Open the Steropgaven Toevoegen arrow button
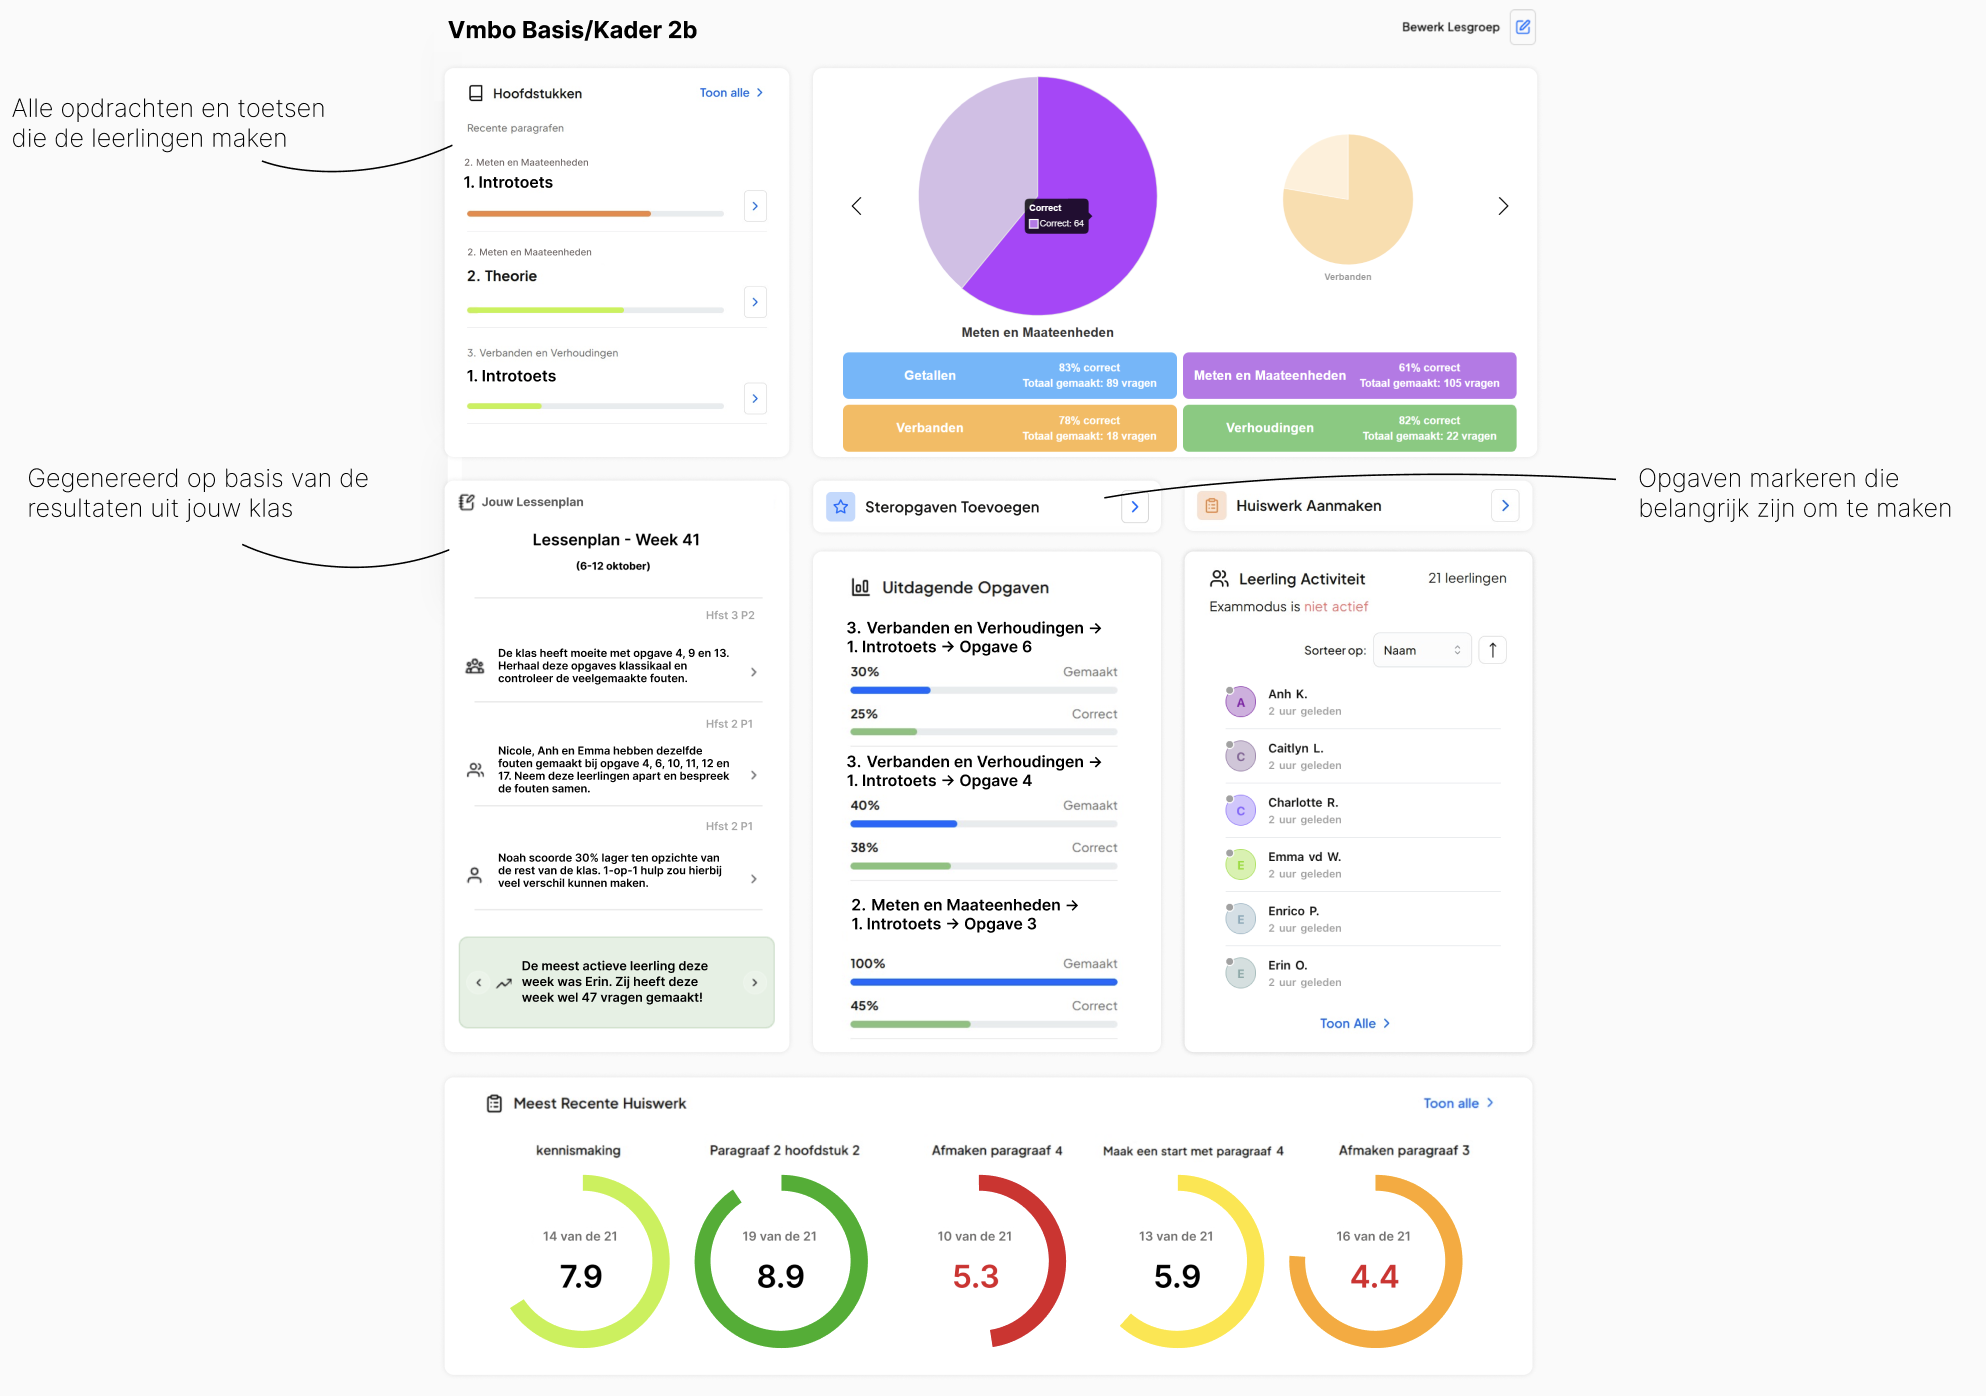 [1134, 507]
